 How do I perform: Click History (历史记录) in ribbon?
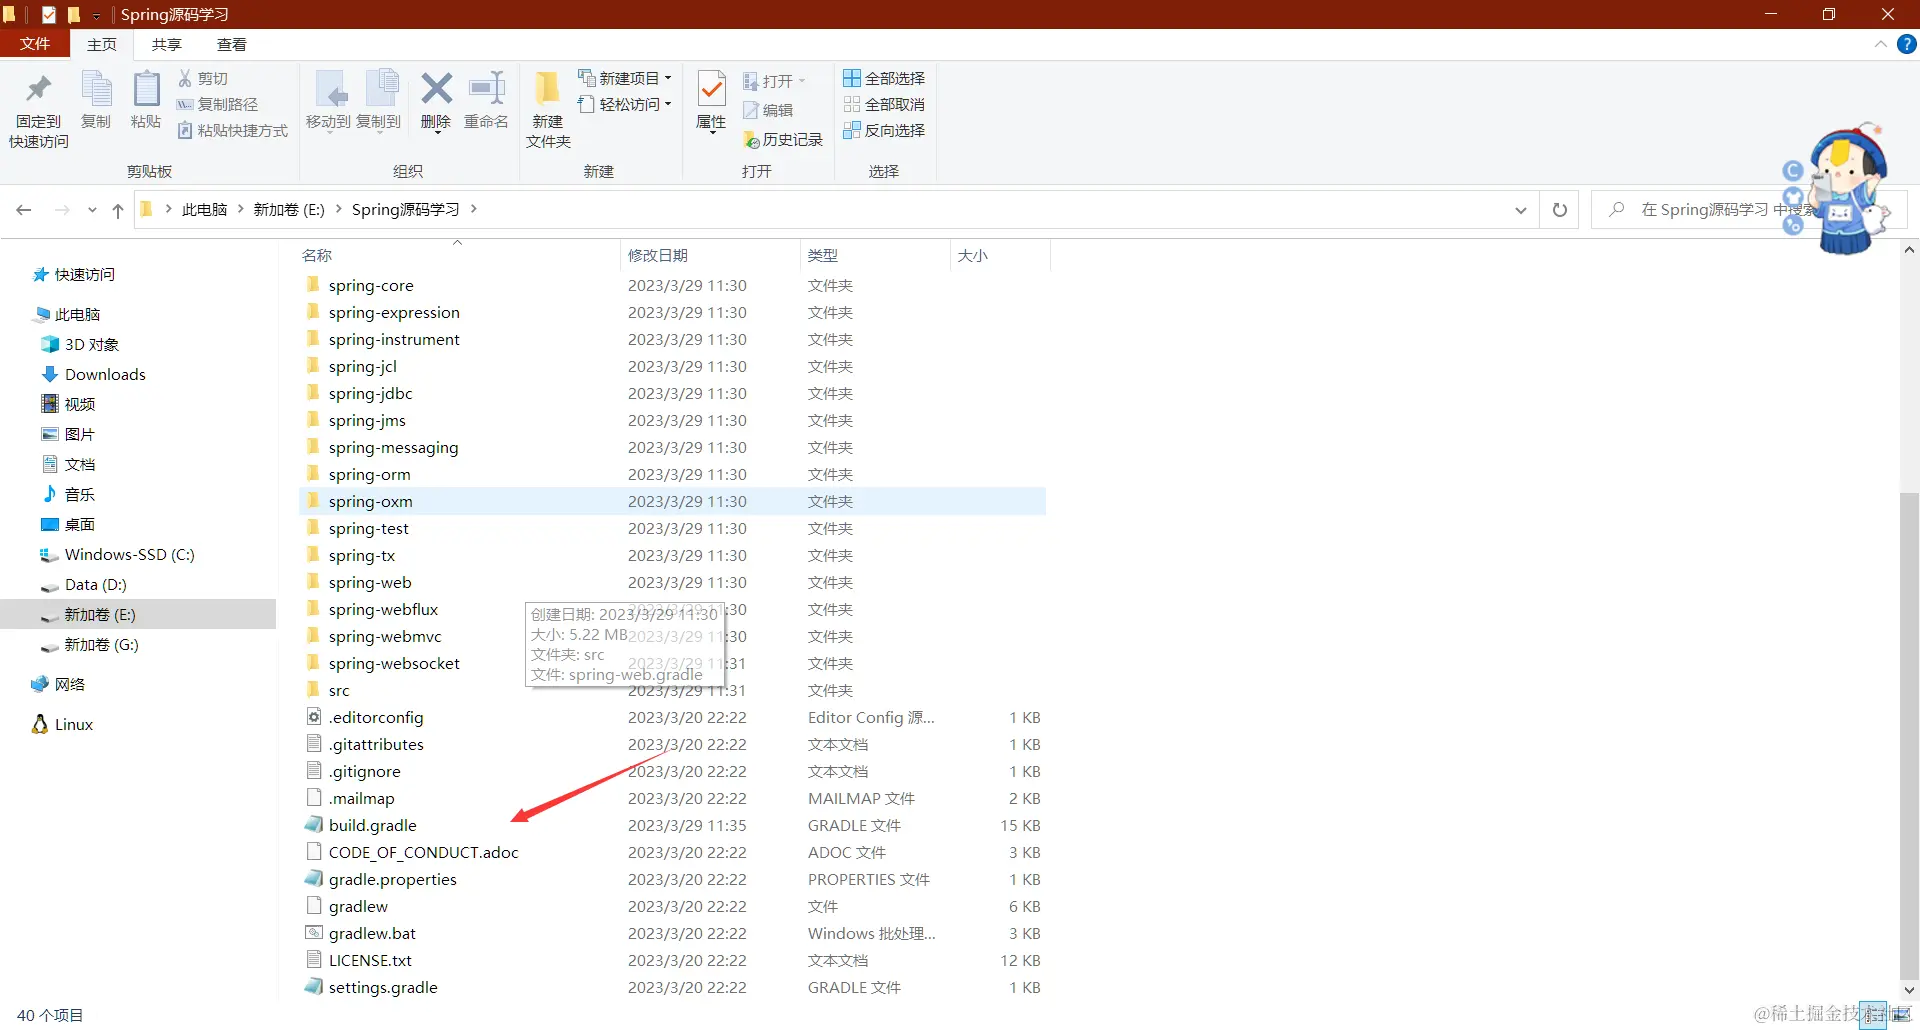pos(783,140)
